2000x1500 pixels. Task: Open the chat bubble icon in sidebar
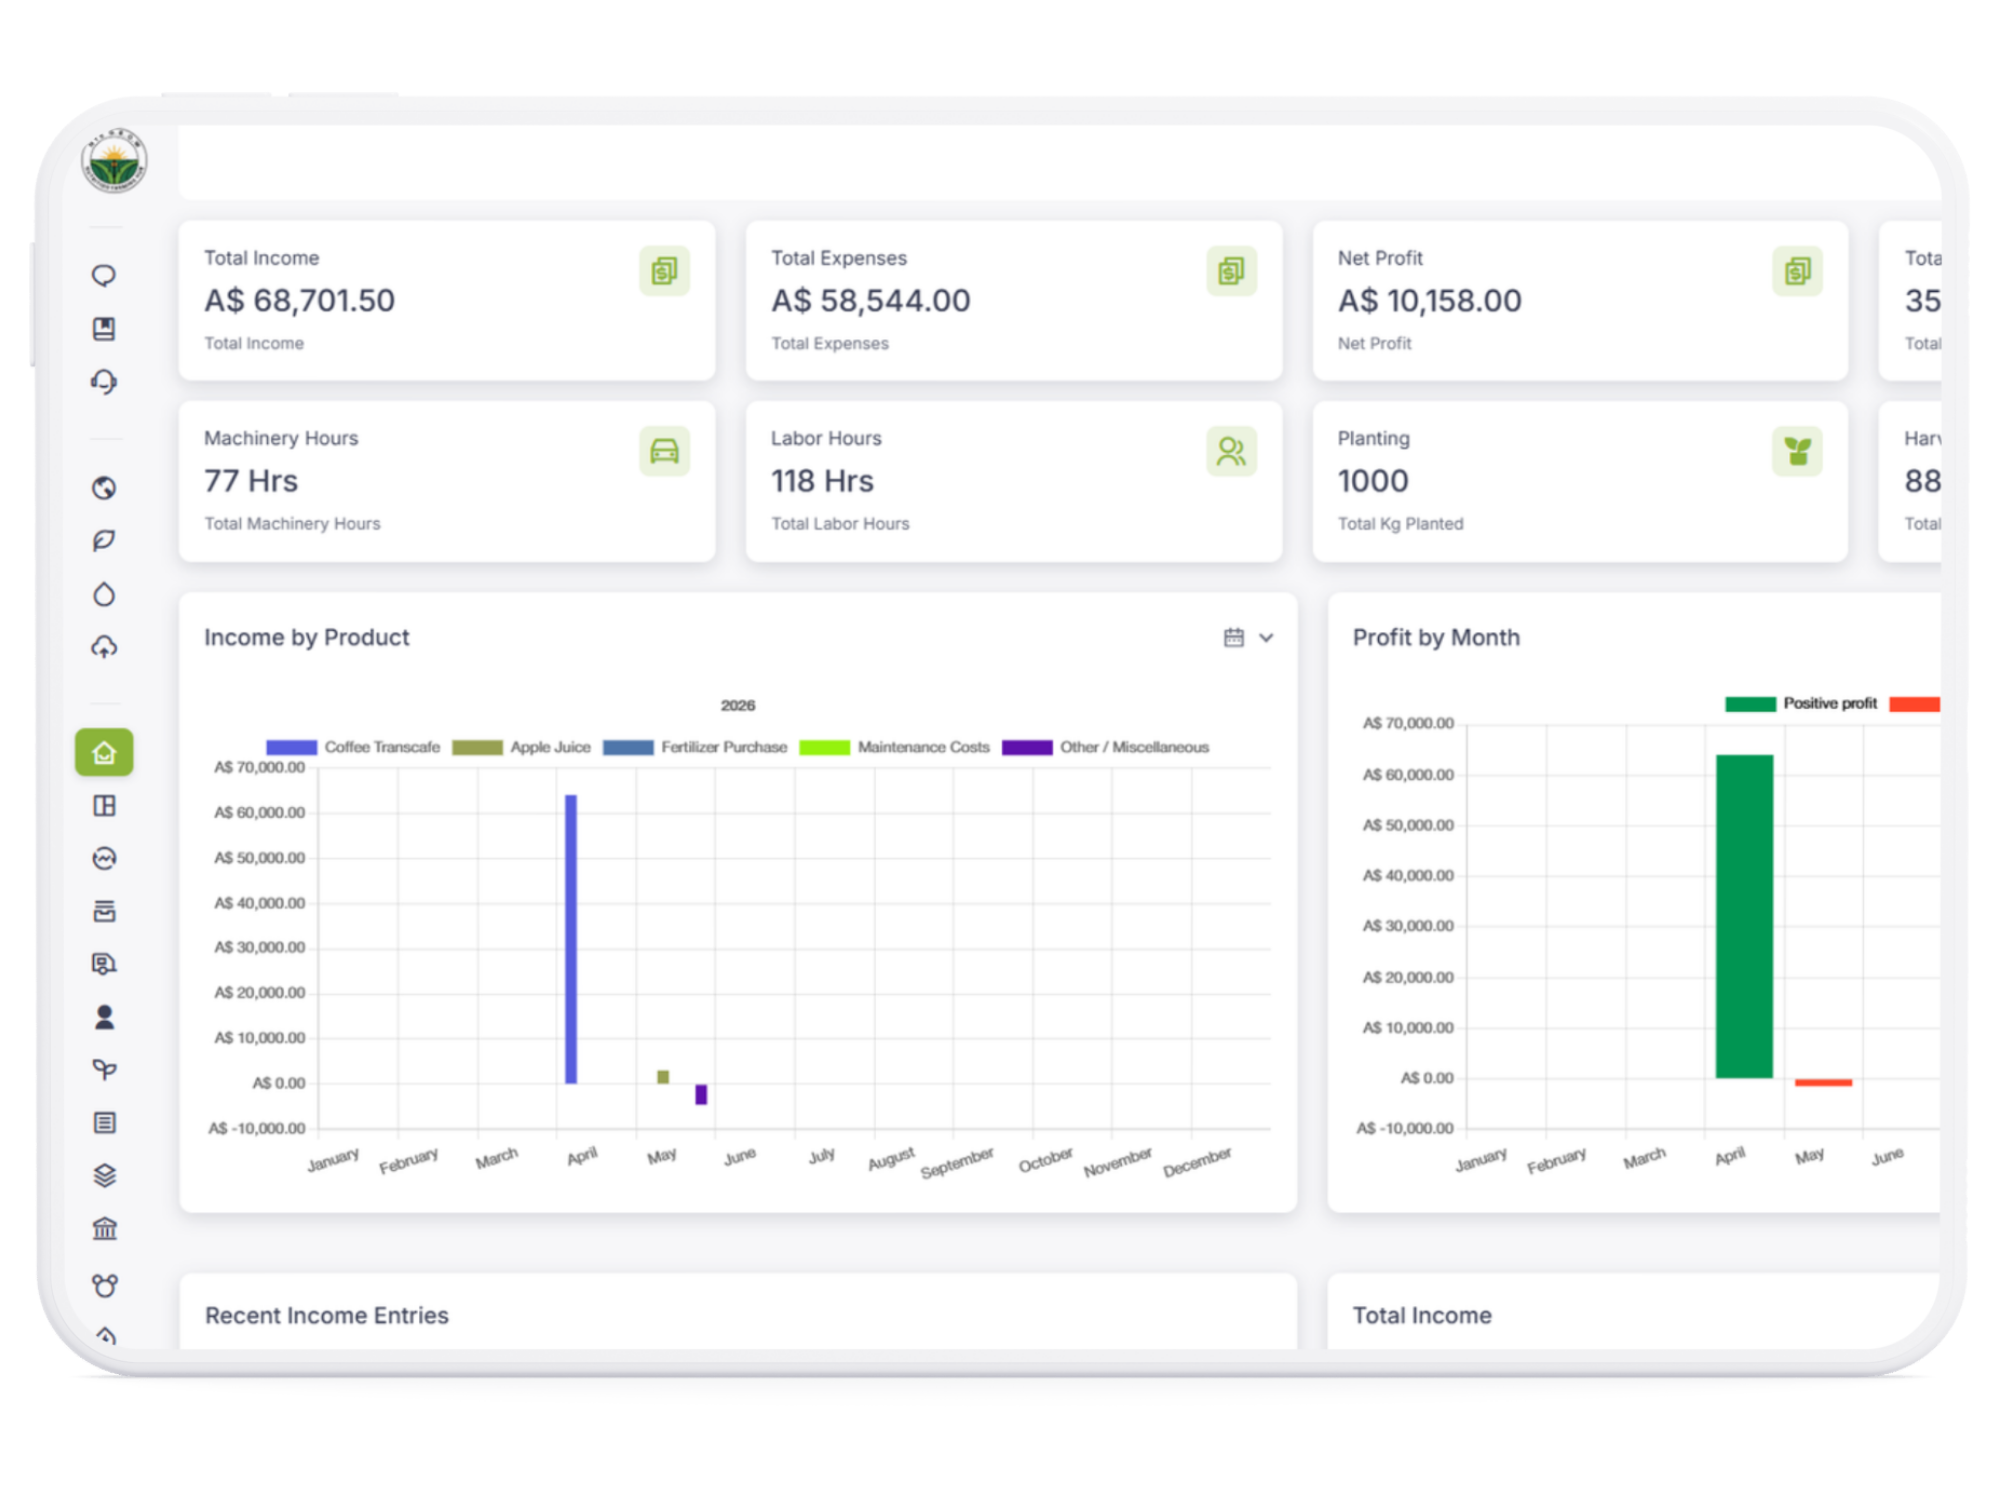pyautogui.click(x=104, y=276)
